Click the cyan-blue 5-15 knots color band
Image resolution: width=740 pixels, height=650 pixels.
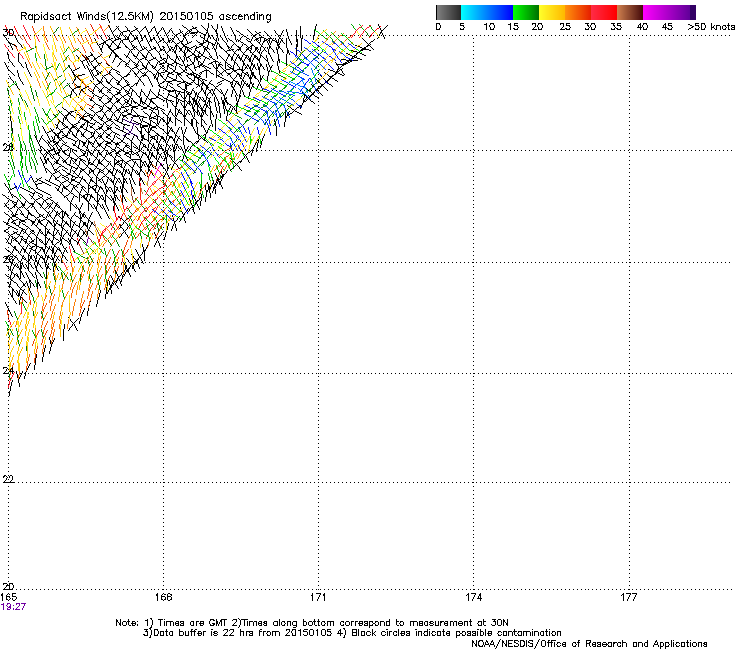[x=487, y=12]
